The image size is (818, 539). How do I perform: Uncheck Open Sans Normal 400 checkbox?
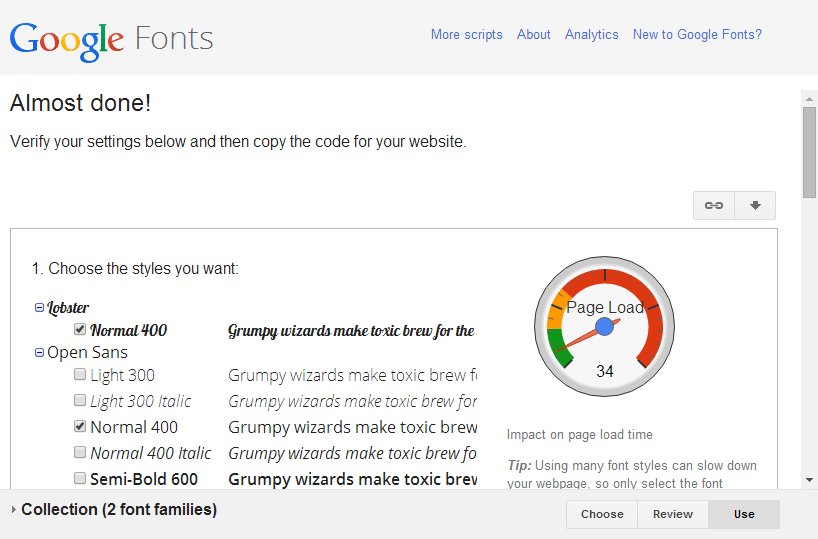[x=80, y=426]
